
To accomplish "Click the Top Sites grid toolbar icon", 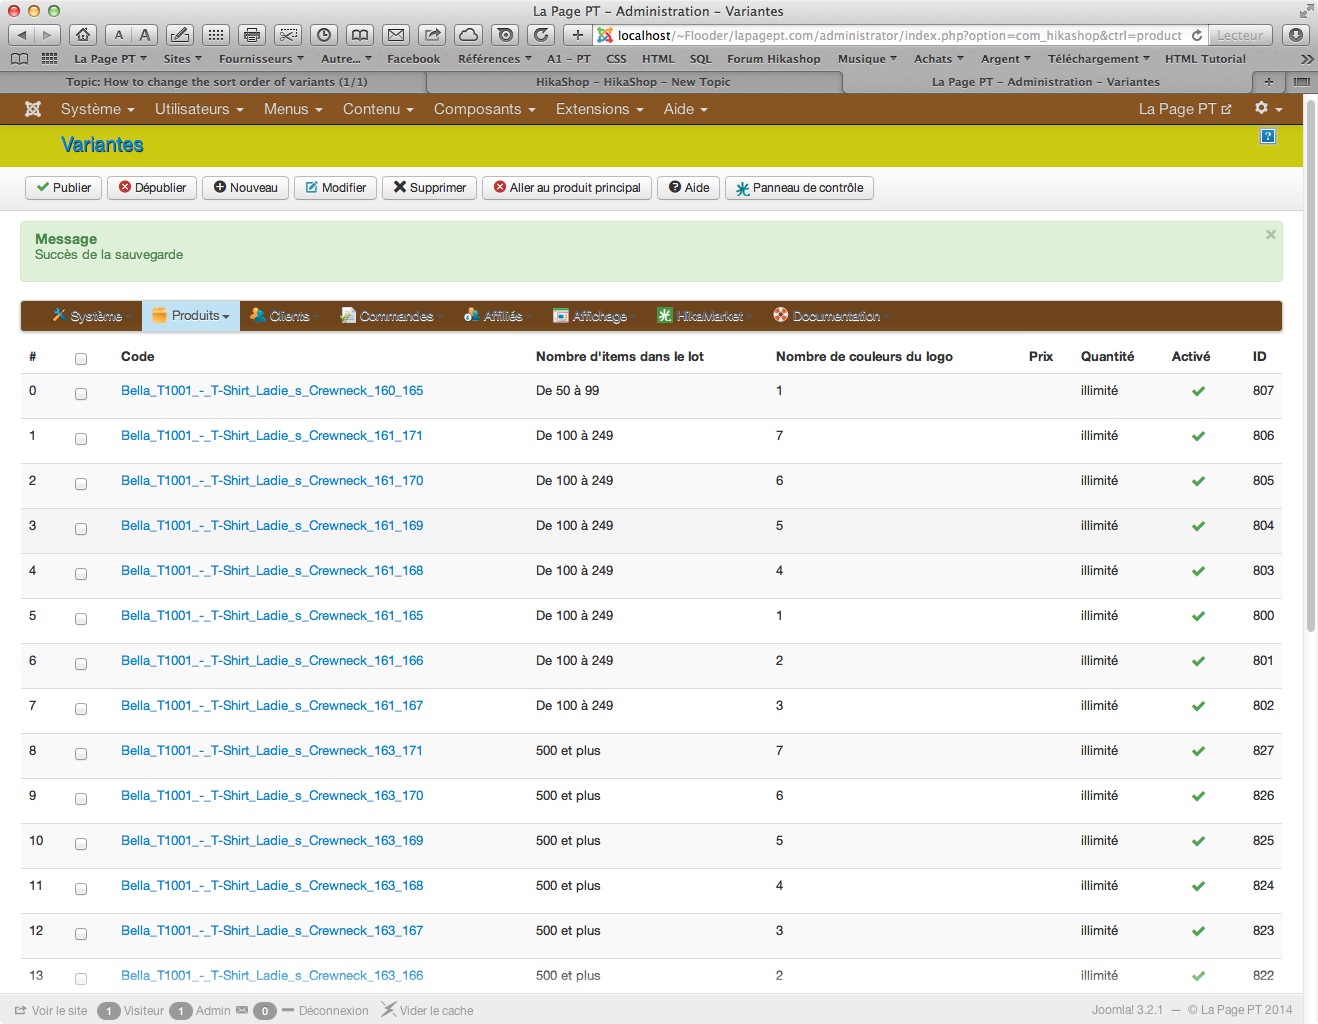I will (x=216, y=35).
